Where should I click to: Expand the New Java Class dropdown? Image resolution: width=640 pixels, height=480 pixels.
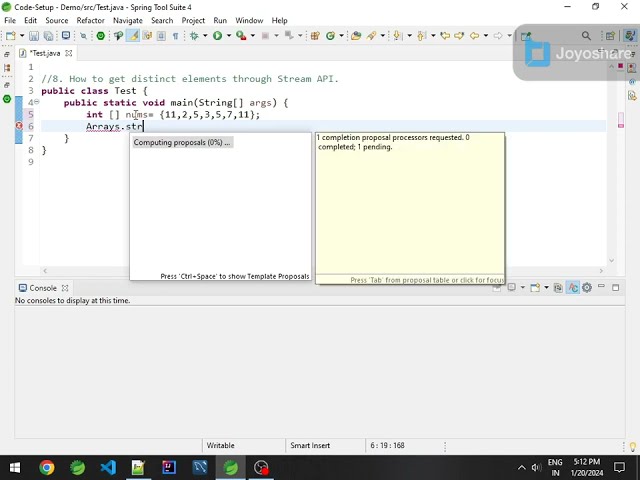click(342, 36)
